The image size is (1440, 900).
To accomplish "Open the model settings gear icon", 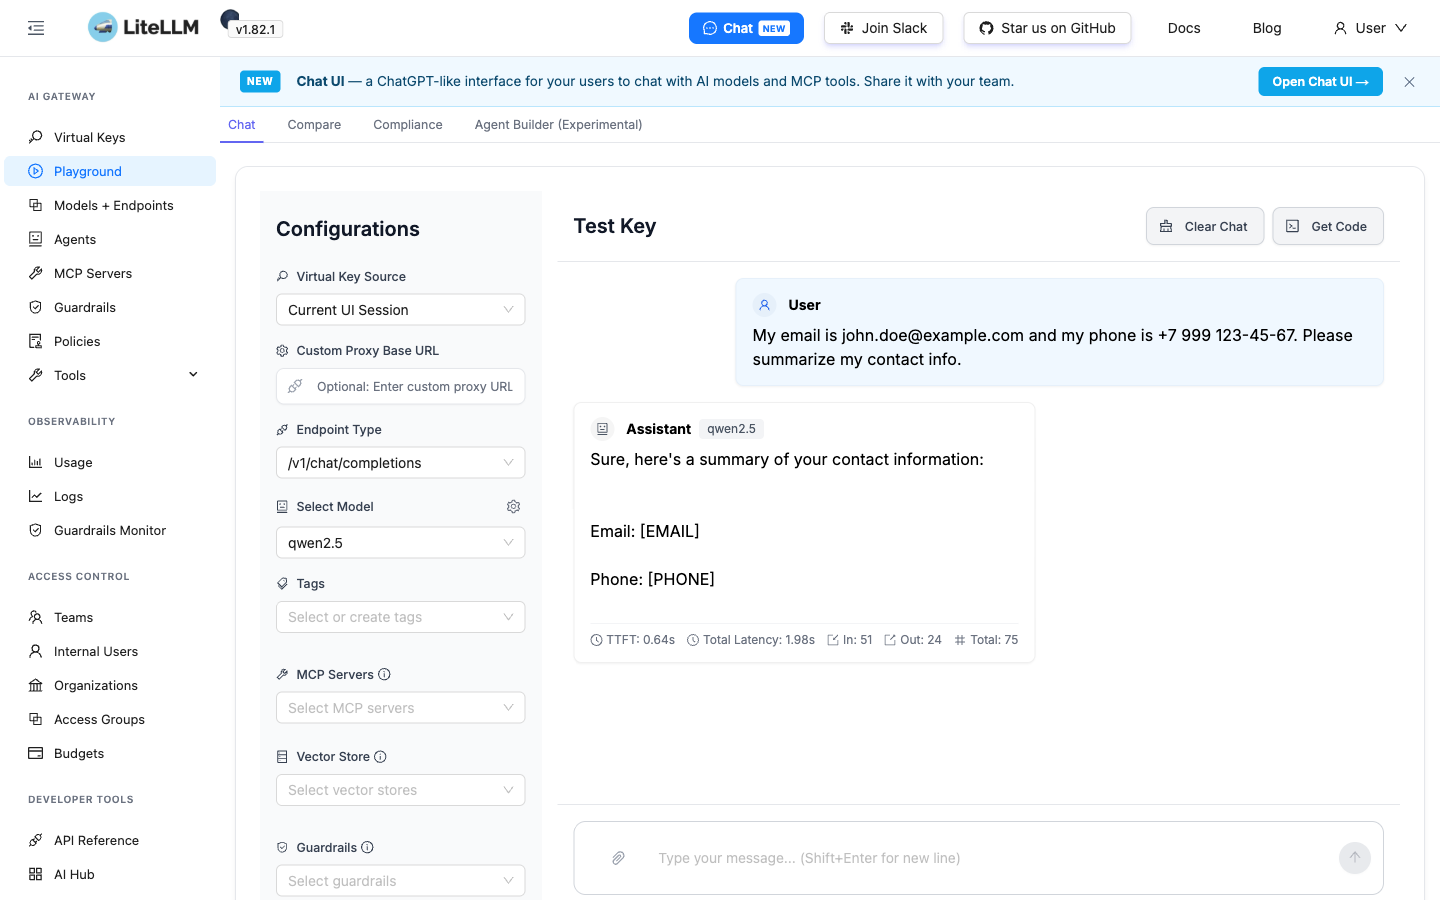I will click(513, 507).
